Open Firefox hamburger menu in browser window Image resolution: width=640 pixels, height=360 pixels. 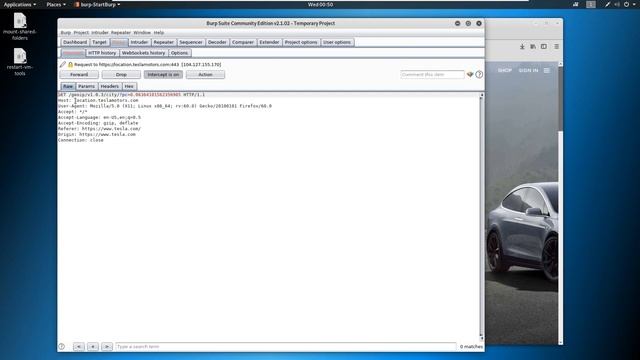556,47
